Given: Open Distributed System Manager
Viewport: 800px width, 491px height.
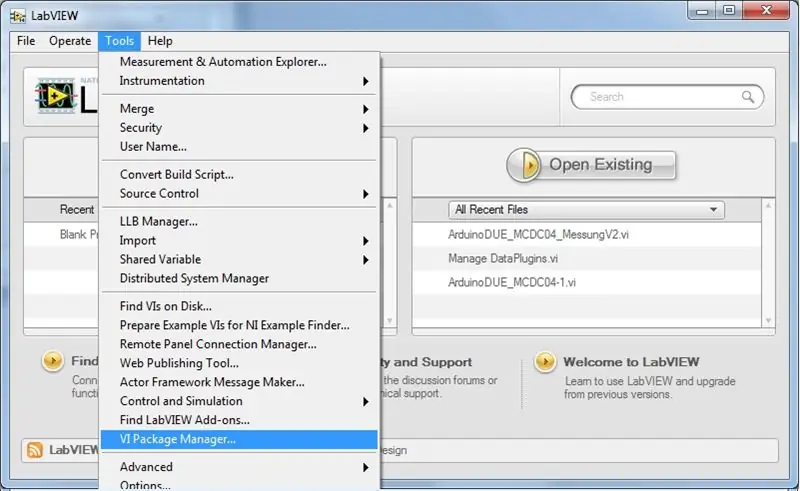Looking at the screenshot, I should 239,278.
